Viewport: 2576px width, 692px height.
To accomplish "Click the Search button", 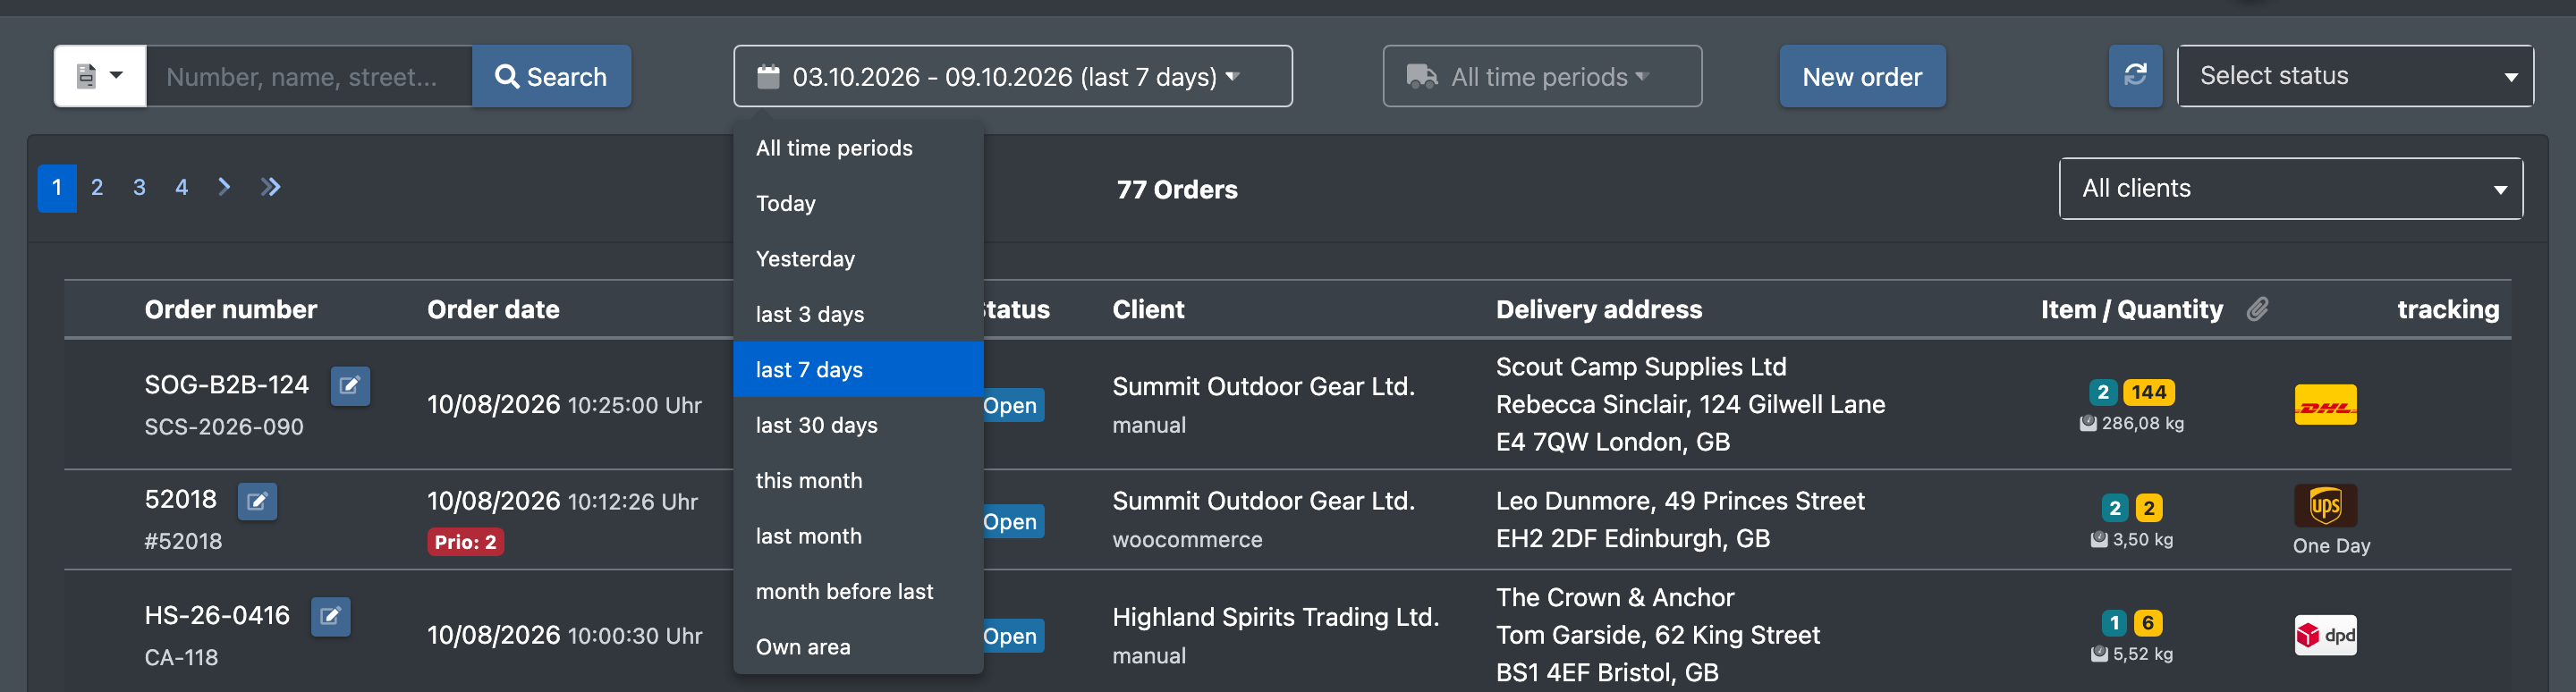I will point(551,76).
